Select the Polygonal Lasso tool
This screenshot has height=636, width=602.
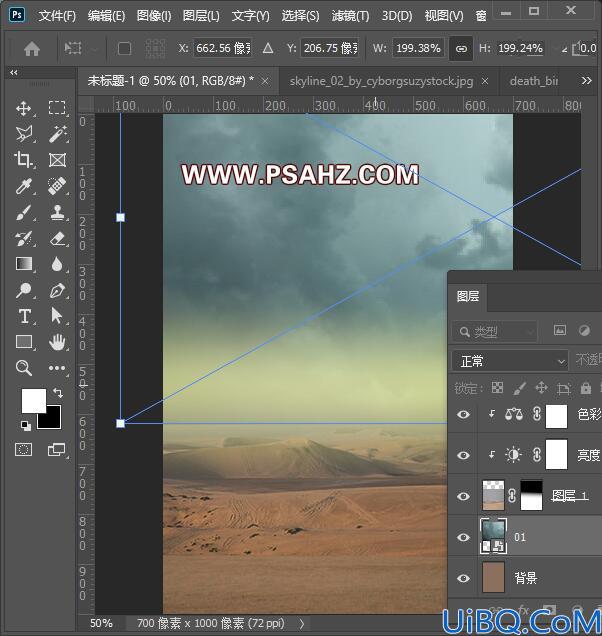(24, 134)
